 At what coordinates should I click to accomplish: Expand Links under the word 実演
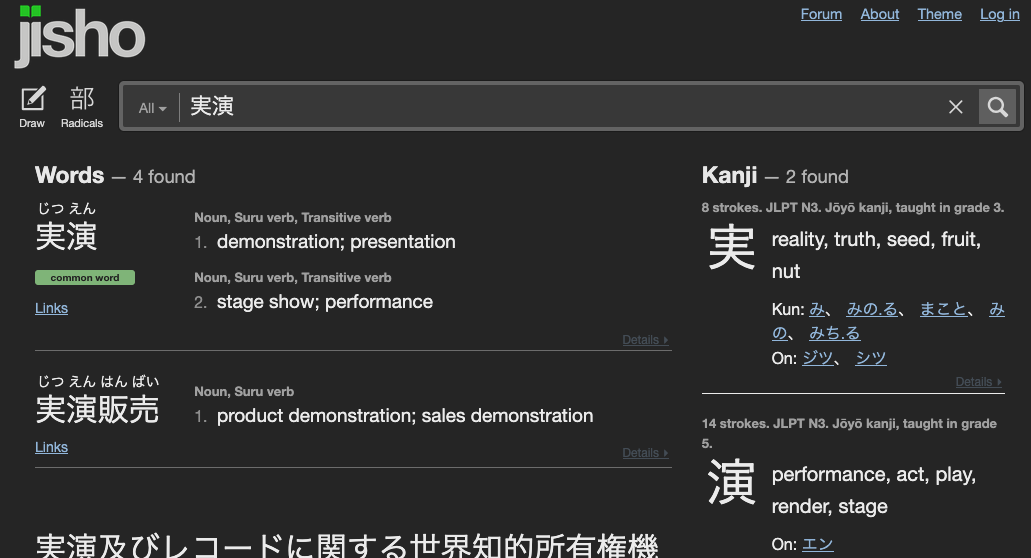click(51, 308)
